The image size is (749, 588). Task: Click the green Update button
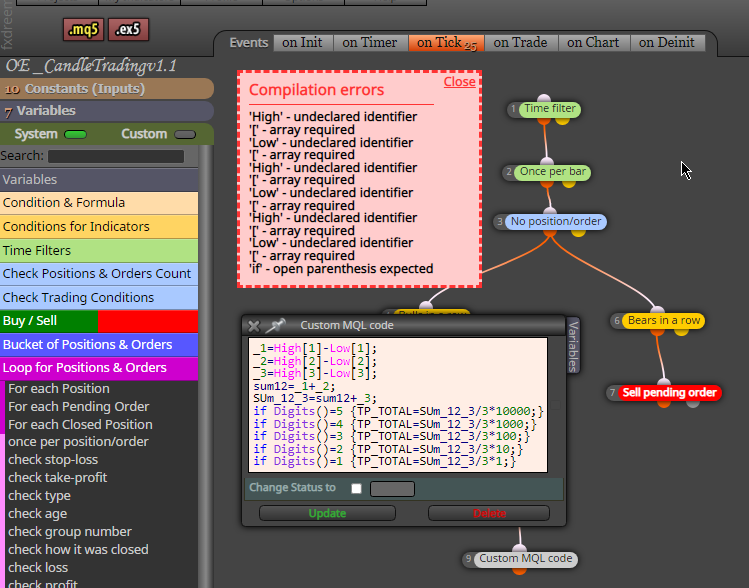coord(327,513)
